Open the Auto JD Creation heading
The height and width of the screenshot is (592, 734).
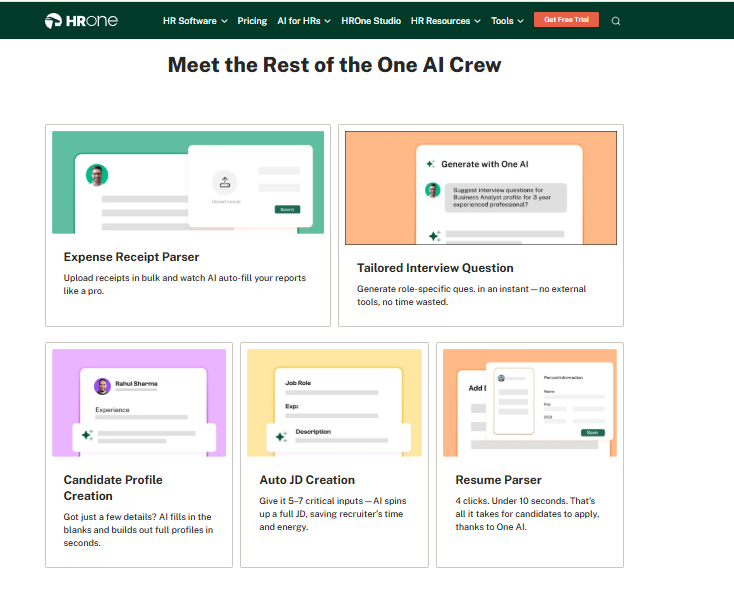tap(307, 480)
